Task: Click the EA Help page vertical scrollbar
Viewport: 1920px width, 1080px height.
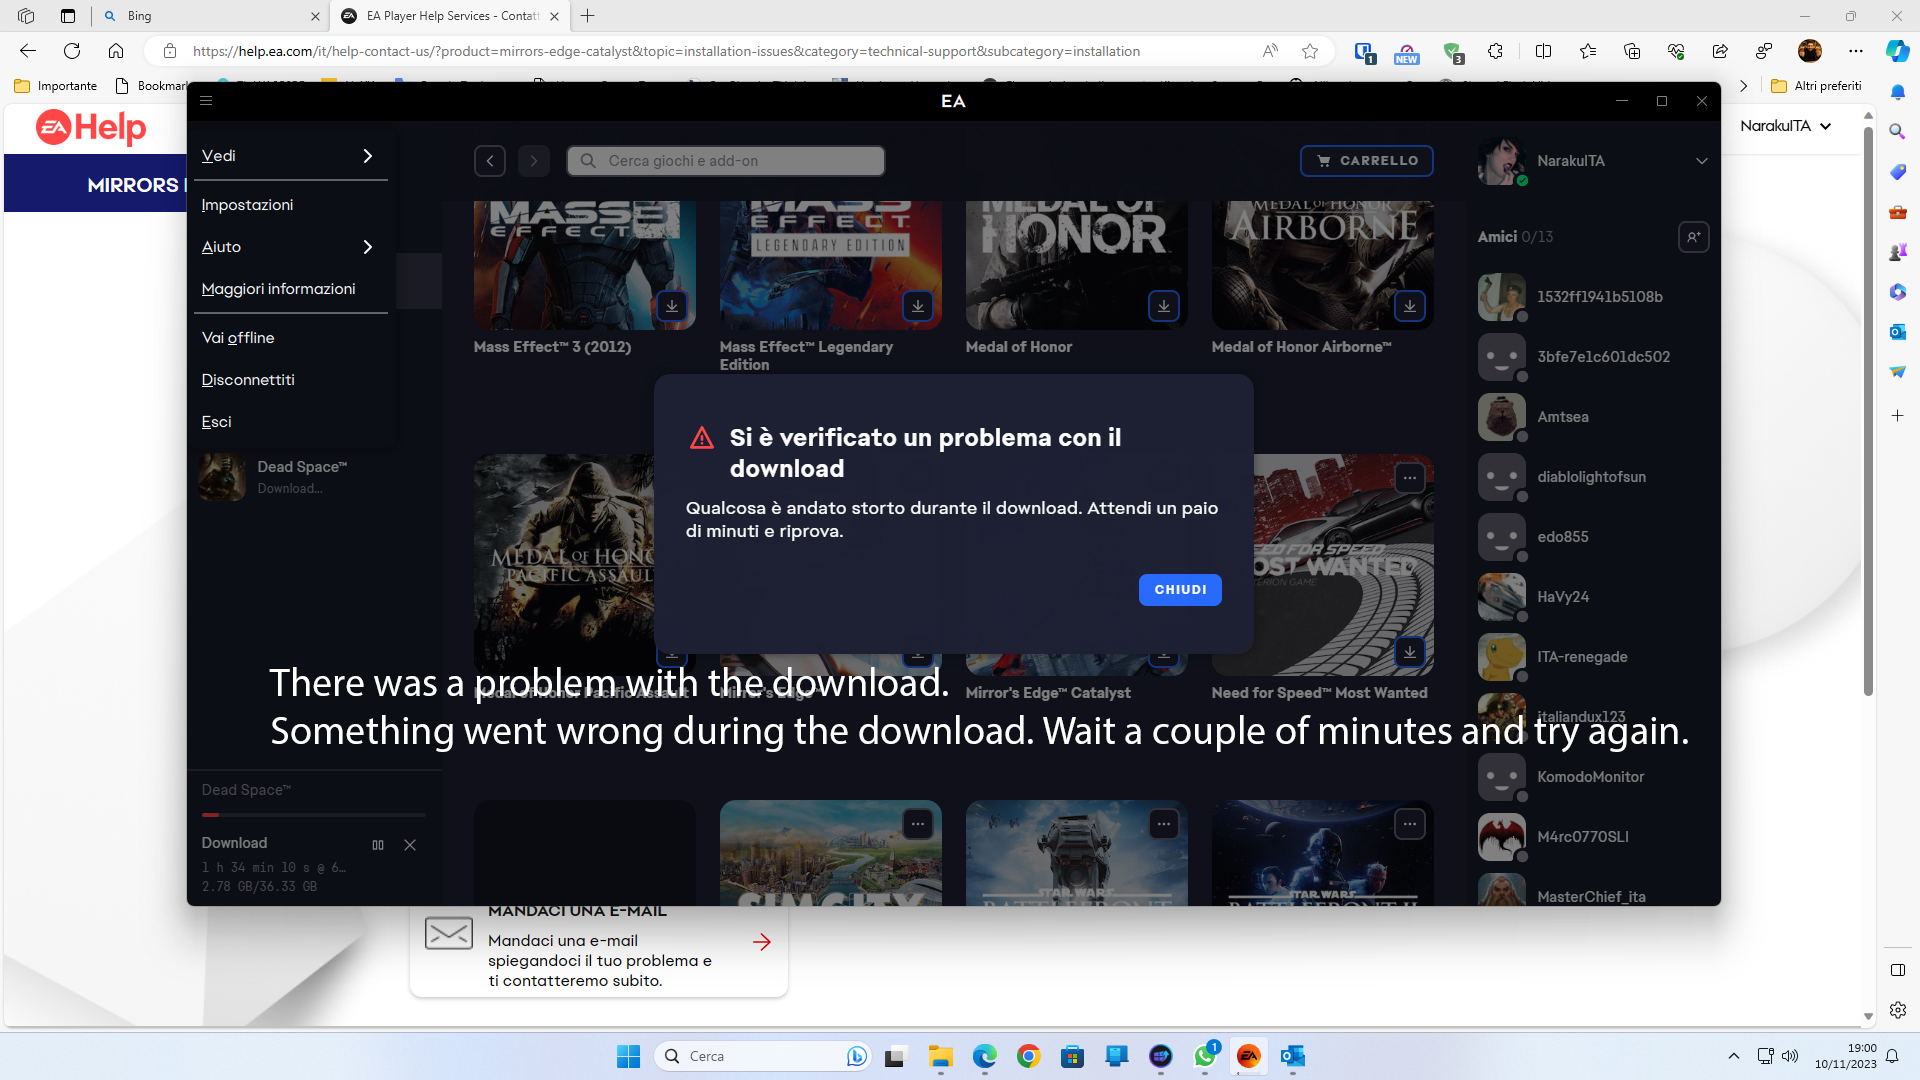Action: pyautogui.click(x=1868, y=410)
